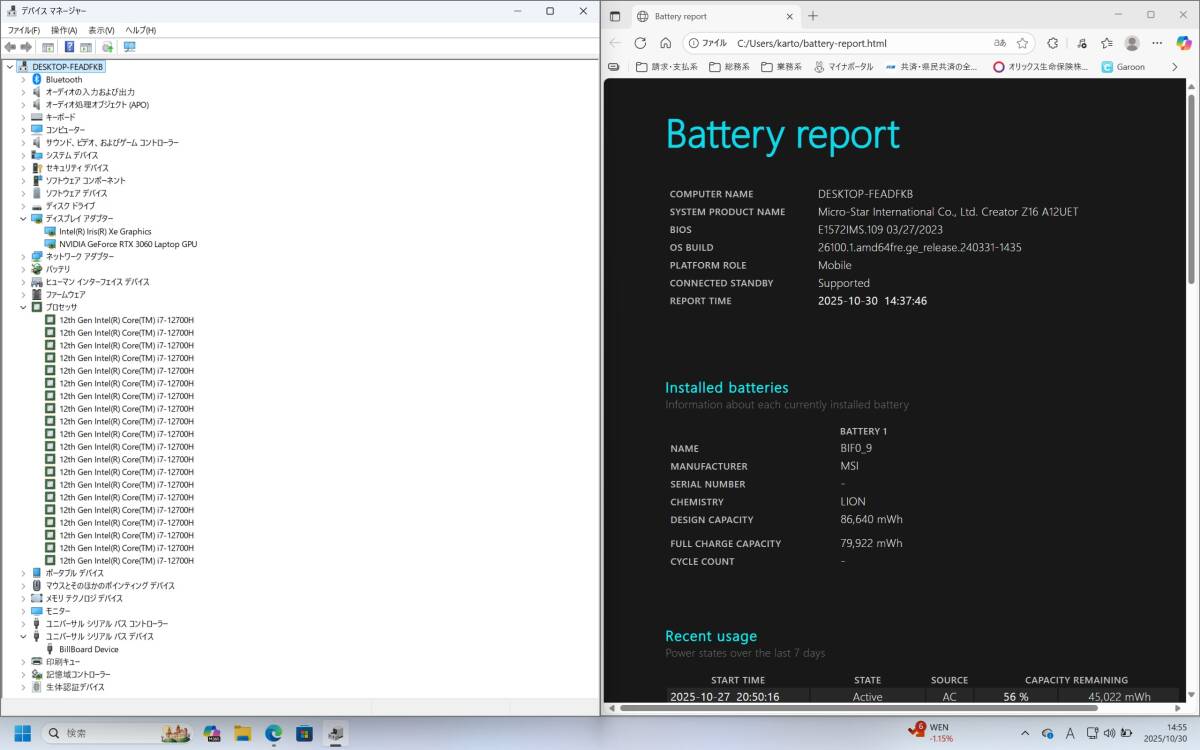Collapse the プロセッサ processor category

24,307
